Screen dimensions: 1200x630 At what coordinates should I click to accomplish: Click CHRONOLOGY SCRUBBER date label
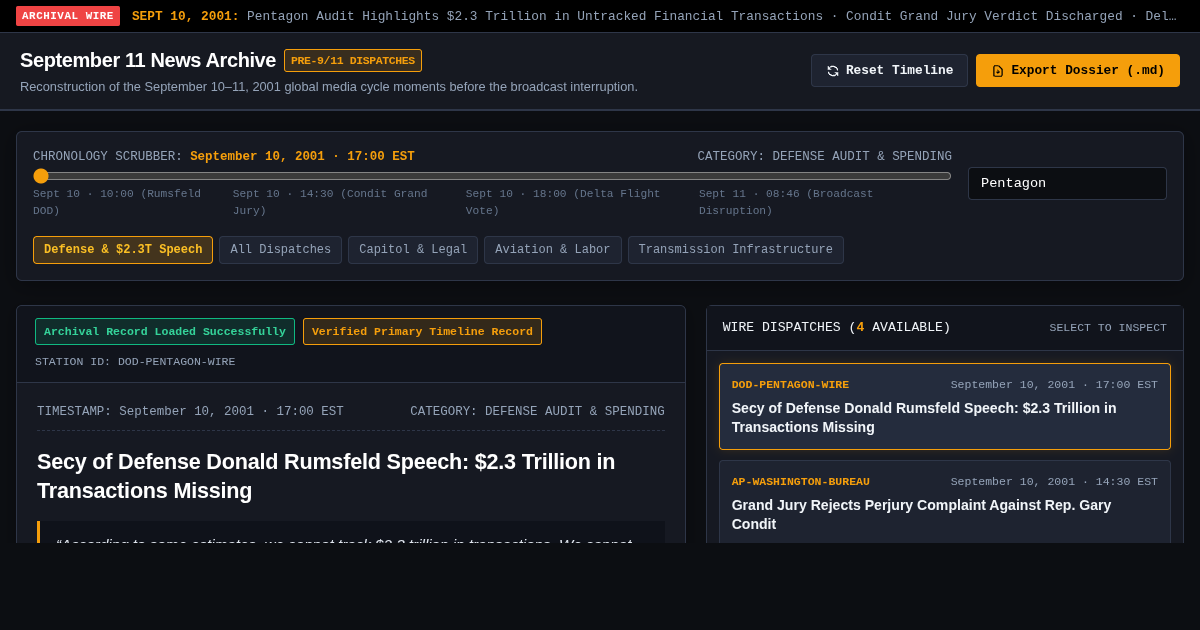(x=224, y=157)
